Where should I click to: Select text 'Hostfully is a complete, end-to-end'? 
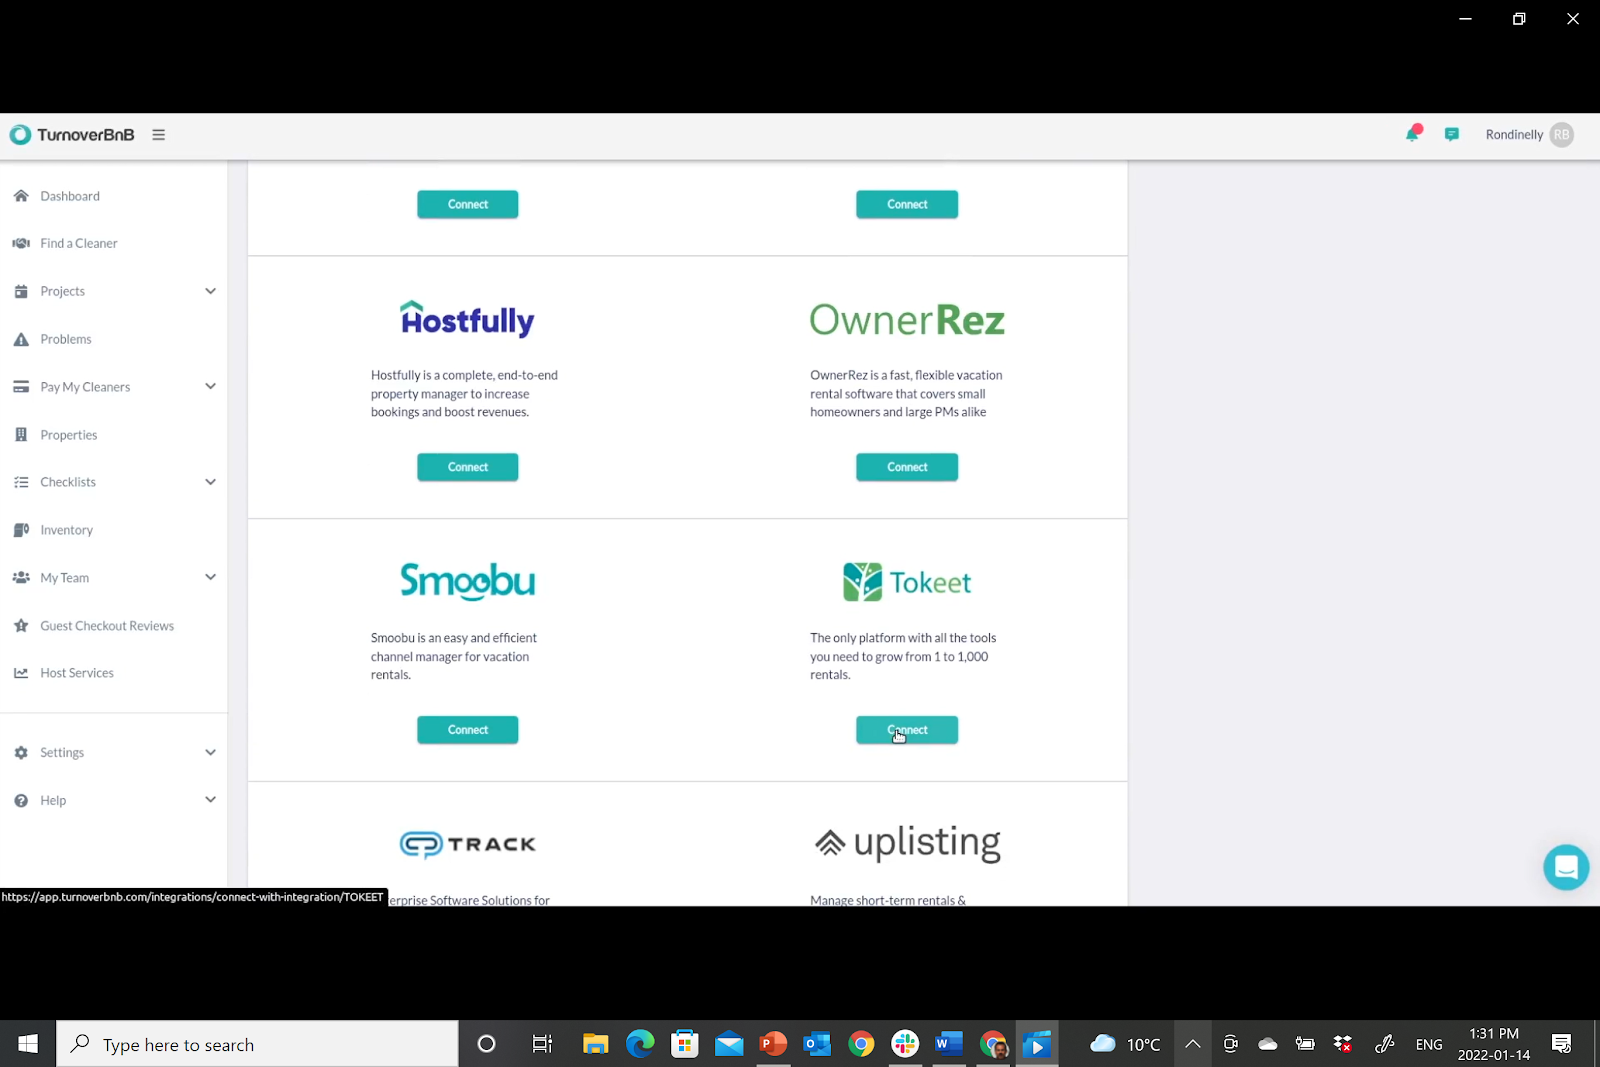[x=464, y=375]
